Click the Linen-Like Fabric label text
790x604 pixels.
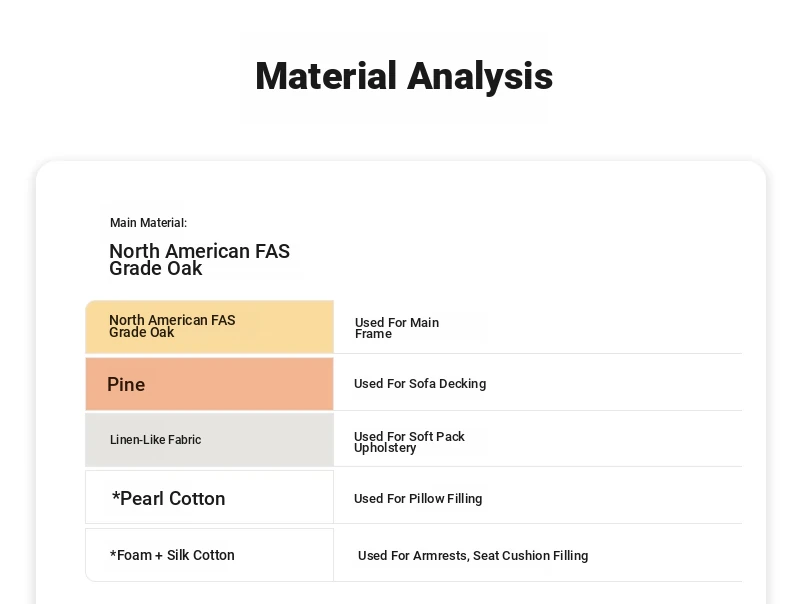point(155,440)
